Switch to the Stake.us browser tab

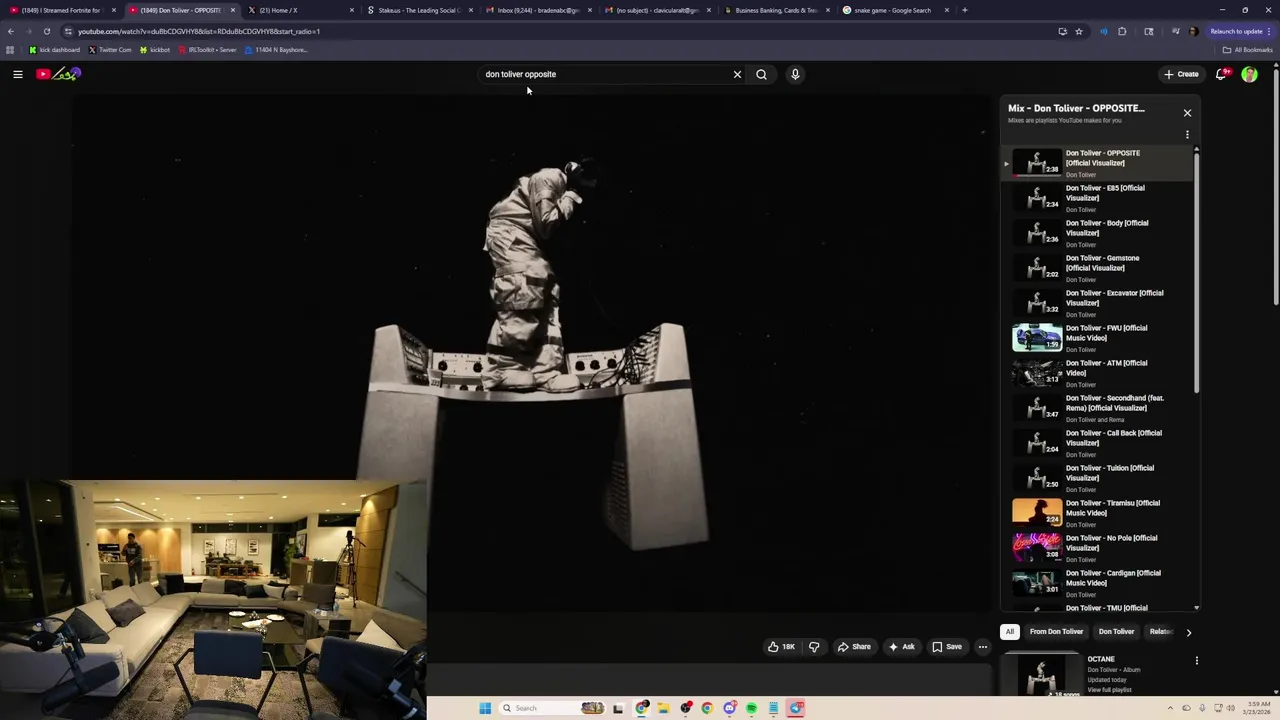tap(418, 10)
